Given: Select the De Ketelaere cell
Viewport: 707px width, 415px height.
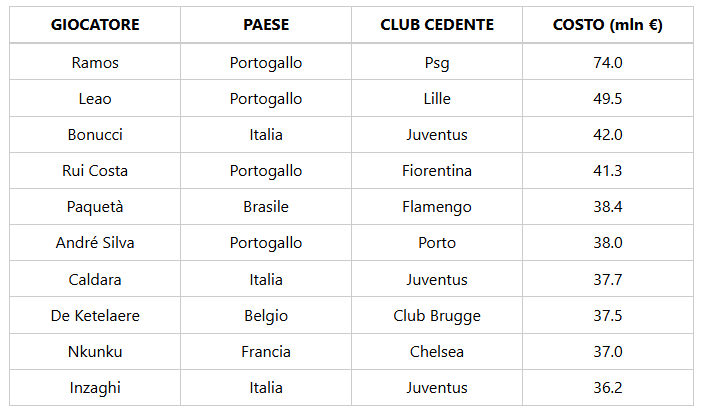Looking at the screenshot, I should [95, 315].
